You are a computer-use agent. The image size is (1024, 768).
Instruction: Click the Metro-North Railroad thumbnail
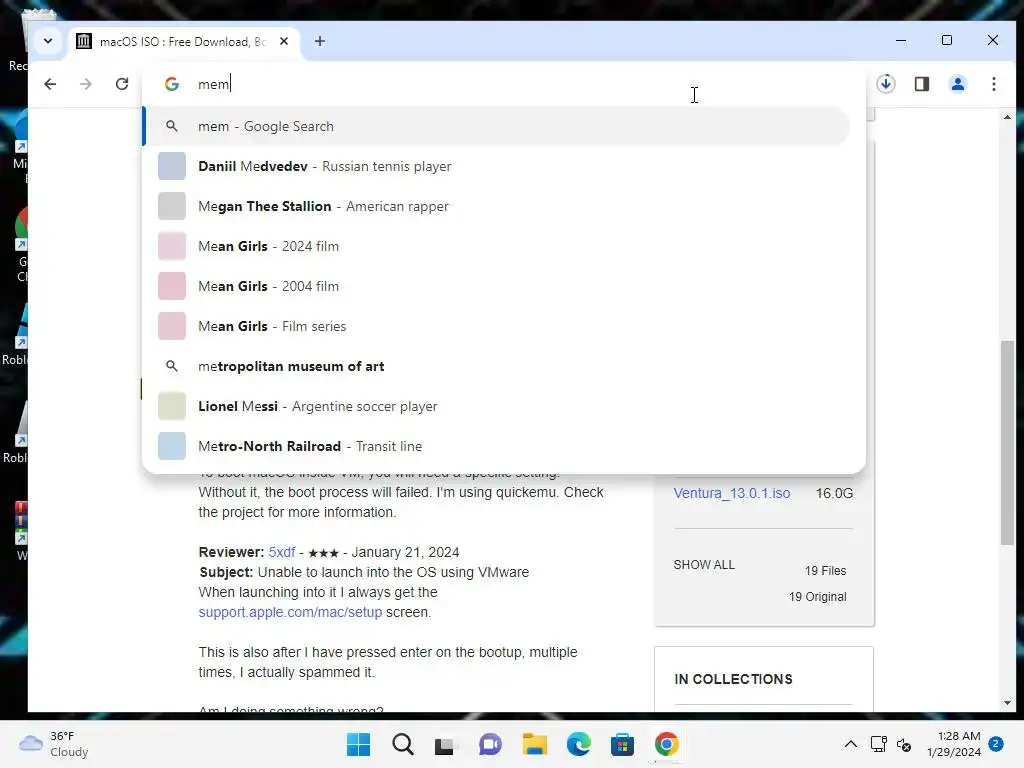[172, 446]
